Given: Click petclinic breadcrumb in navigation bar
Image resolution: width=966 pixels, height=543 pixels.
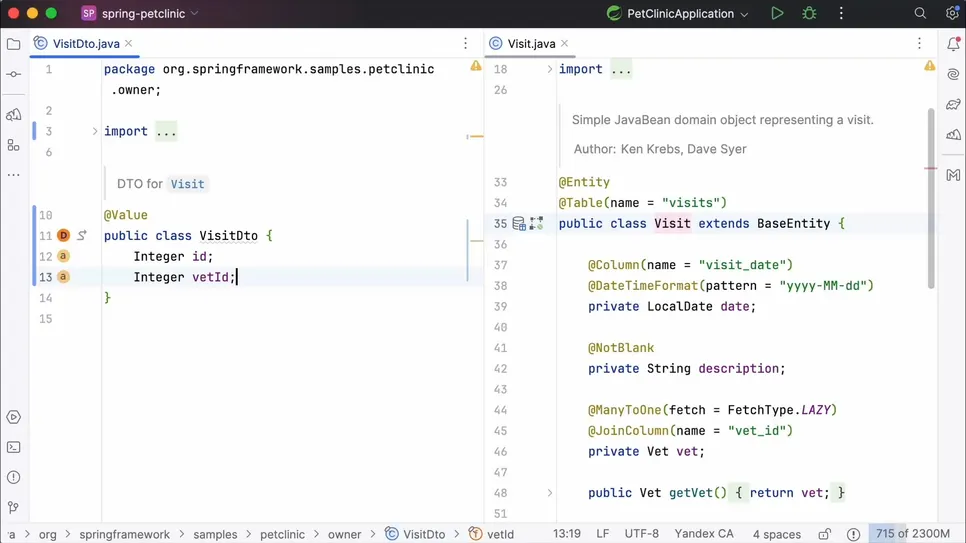Looking at the screenshot, I should coord(282,534).
